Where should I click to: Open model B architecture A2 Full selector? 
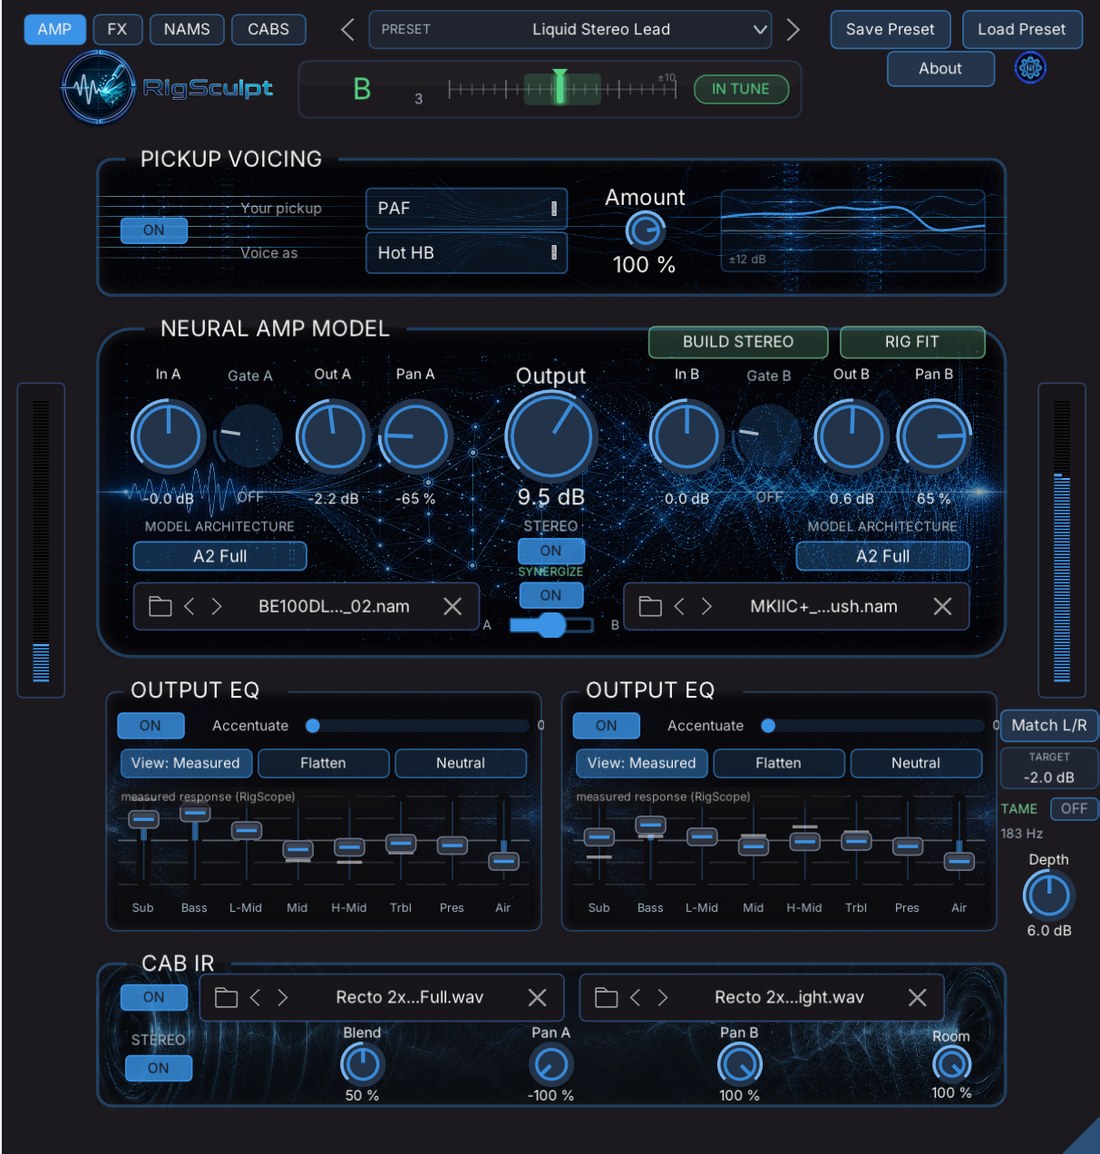coord(882,556)
